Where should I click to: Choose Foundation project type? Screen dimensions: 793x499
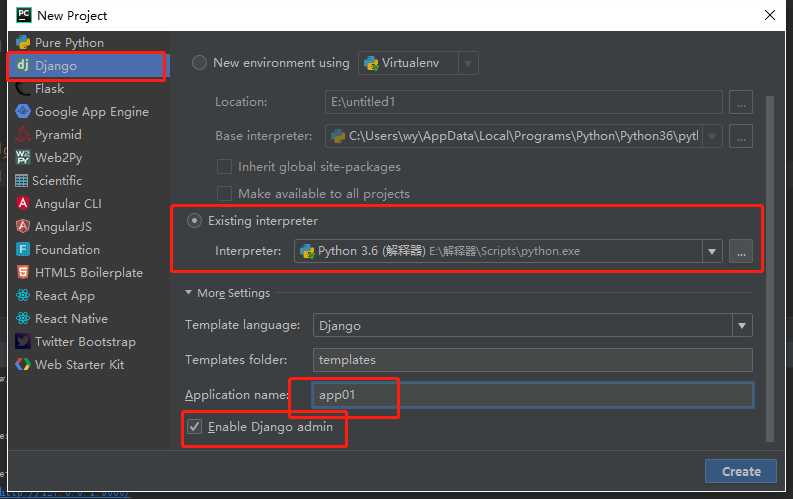click(67, 249)
